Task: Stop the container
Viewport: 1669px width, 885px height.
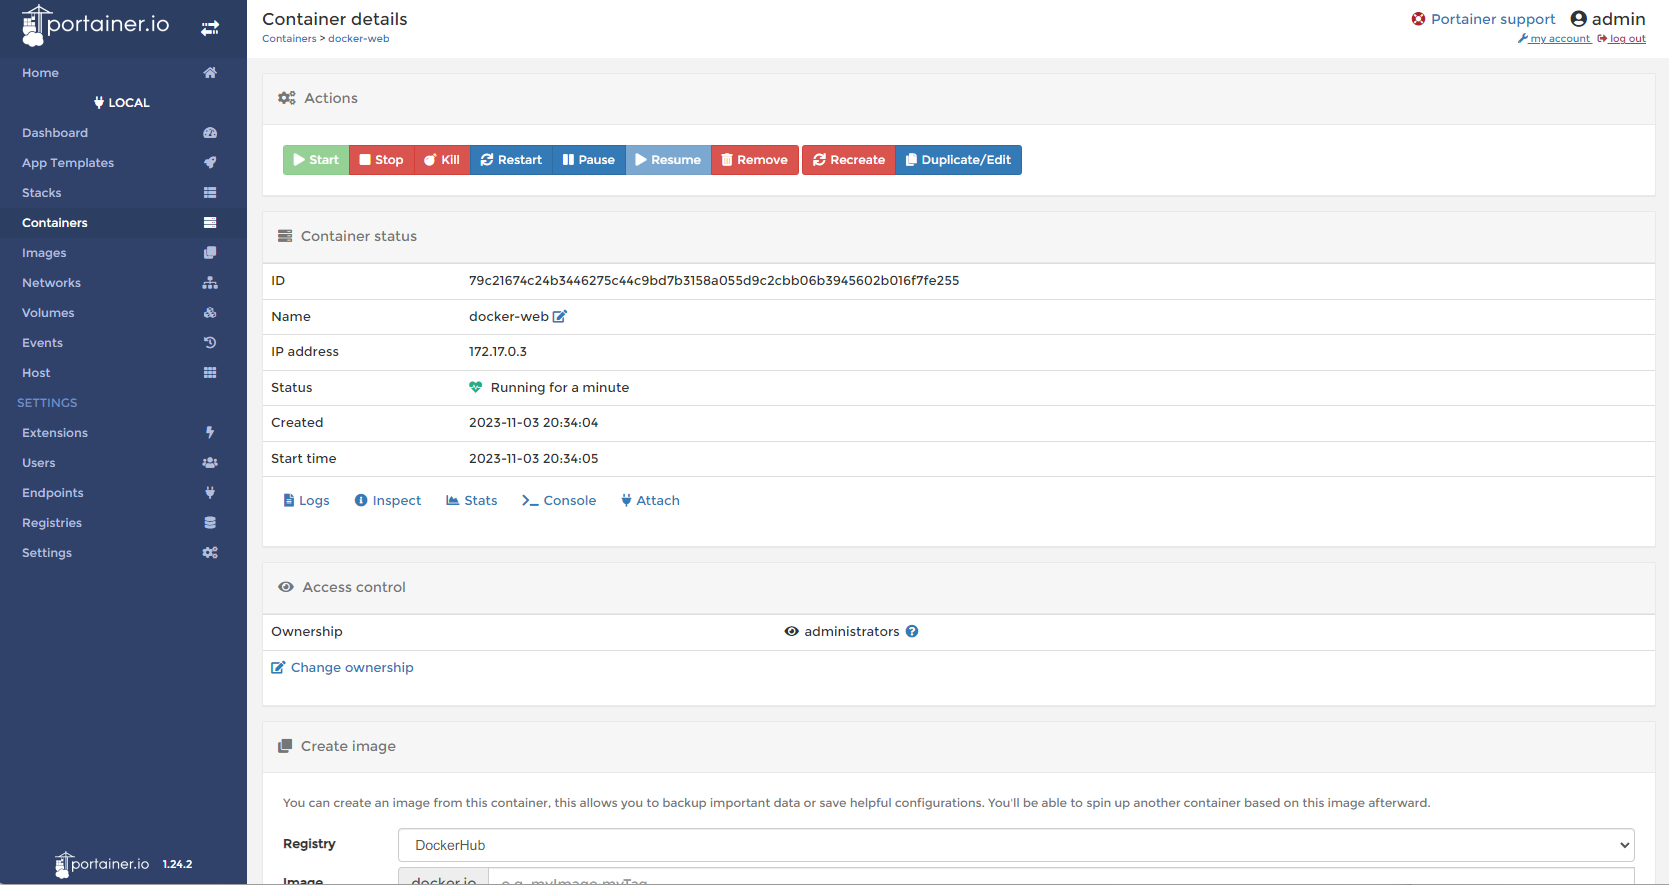Action: [x=381, y=160]
